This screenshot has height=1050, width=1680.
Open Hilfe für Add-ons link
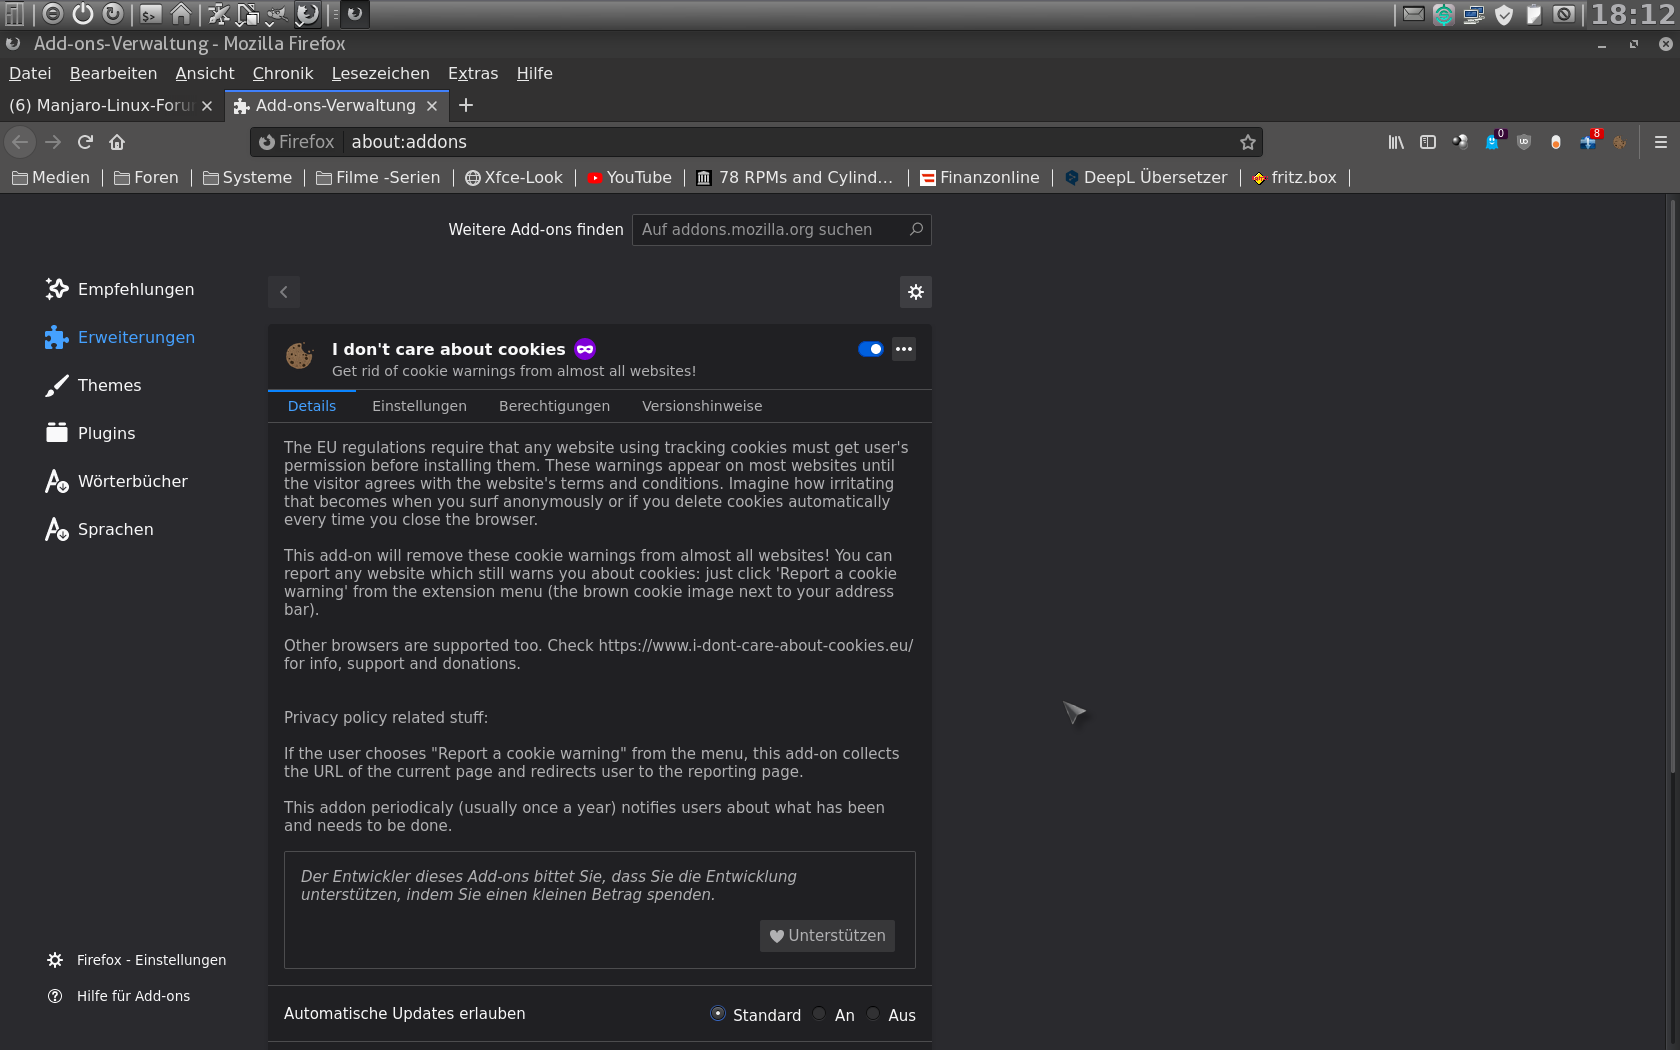pos(133,996)
